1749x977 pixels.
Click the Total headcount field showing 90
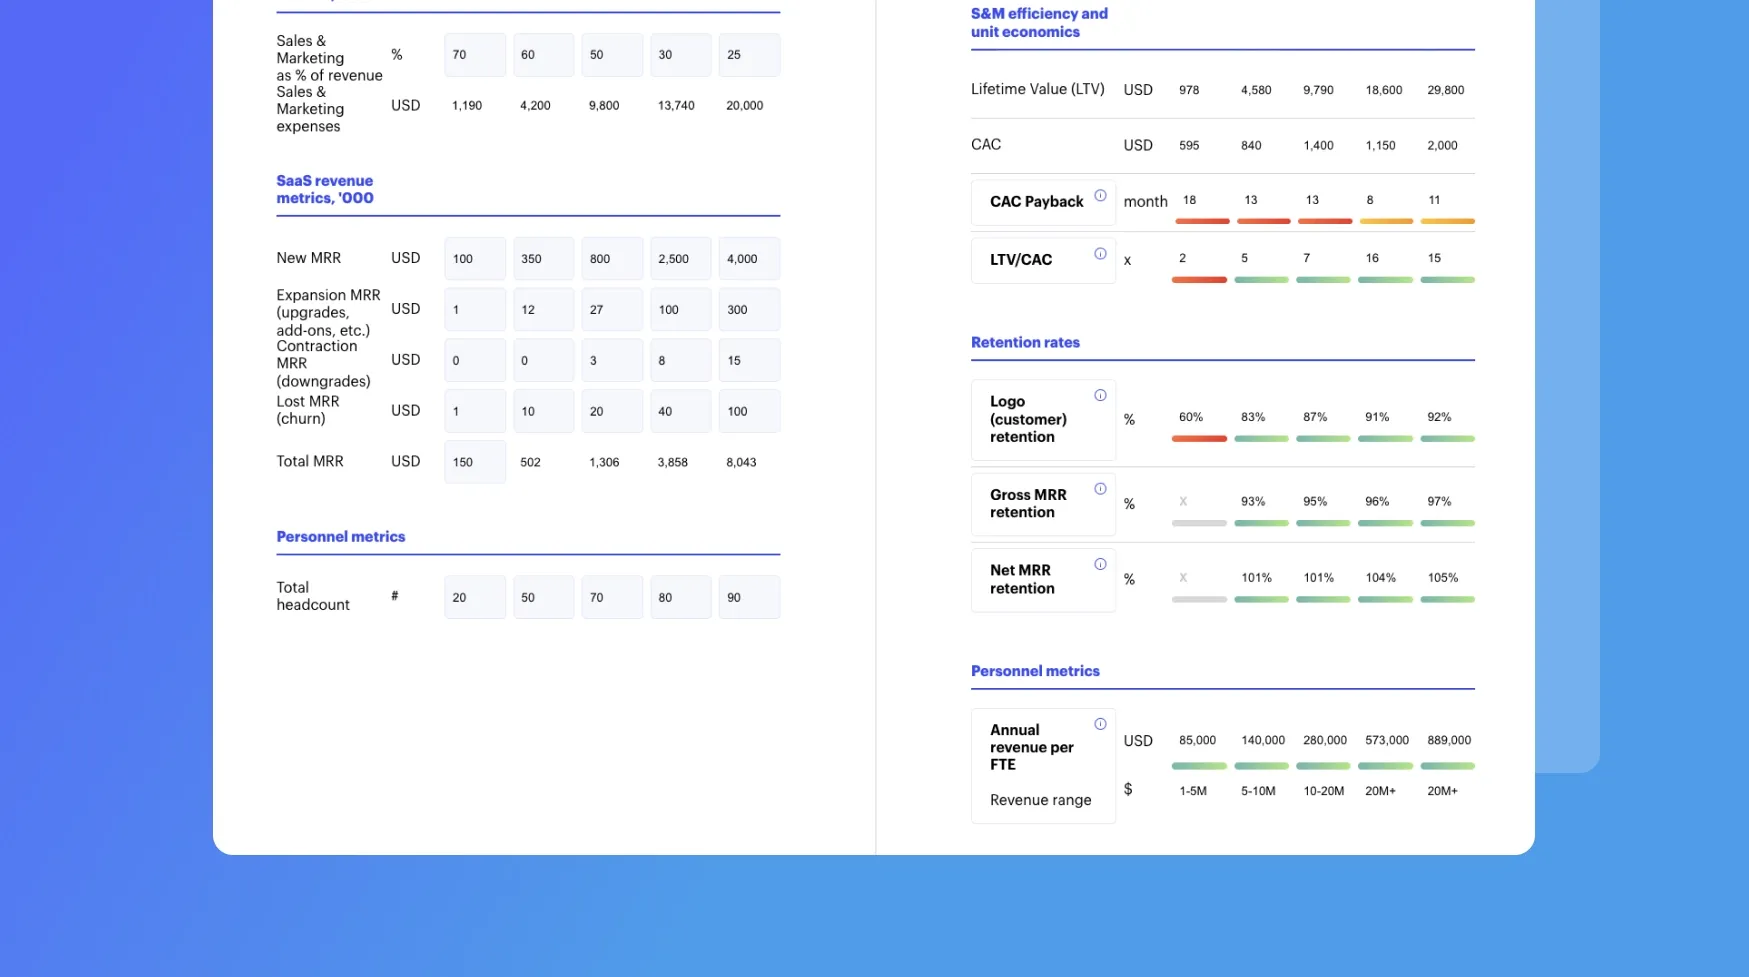[748, 598]
